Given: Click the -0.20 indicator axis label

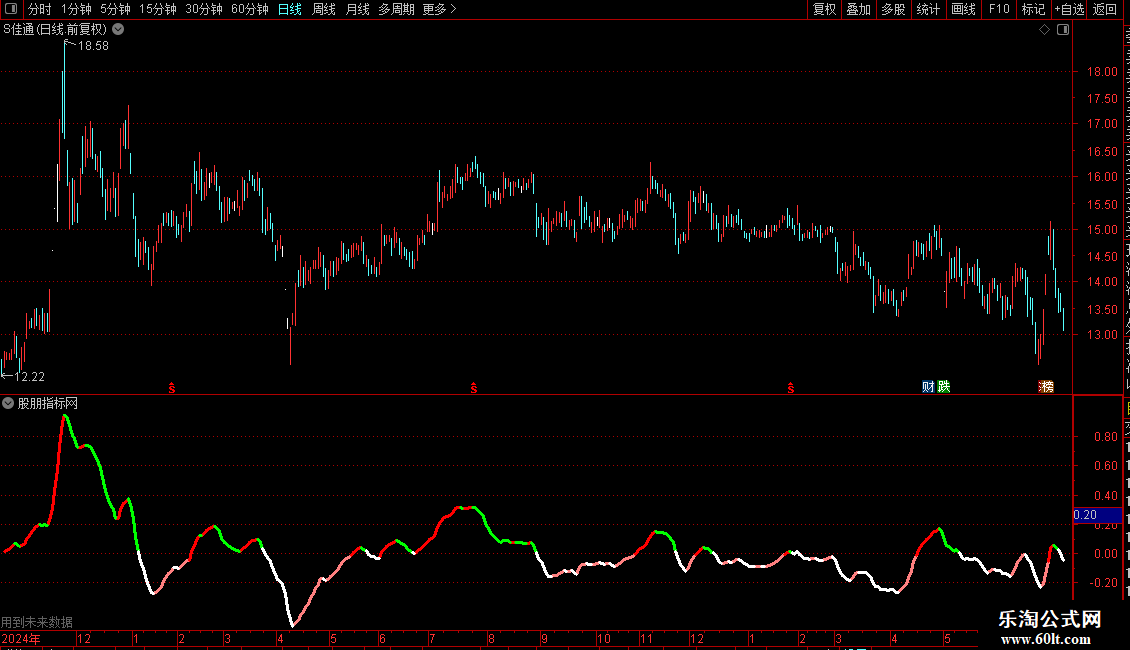Looking at the screenshot, I should click(x=1103, y=583).
